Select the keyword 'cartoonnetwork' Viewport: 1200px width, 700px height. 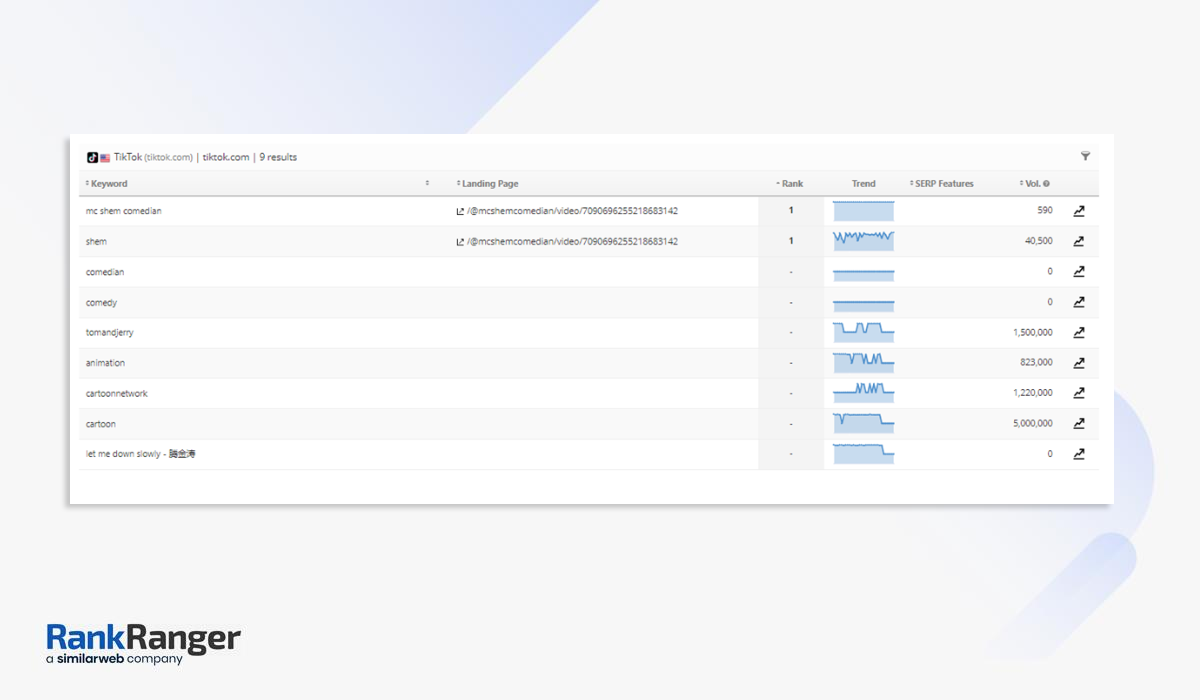coord(116,393)
